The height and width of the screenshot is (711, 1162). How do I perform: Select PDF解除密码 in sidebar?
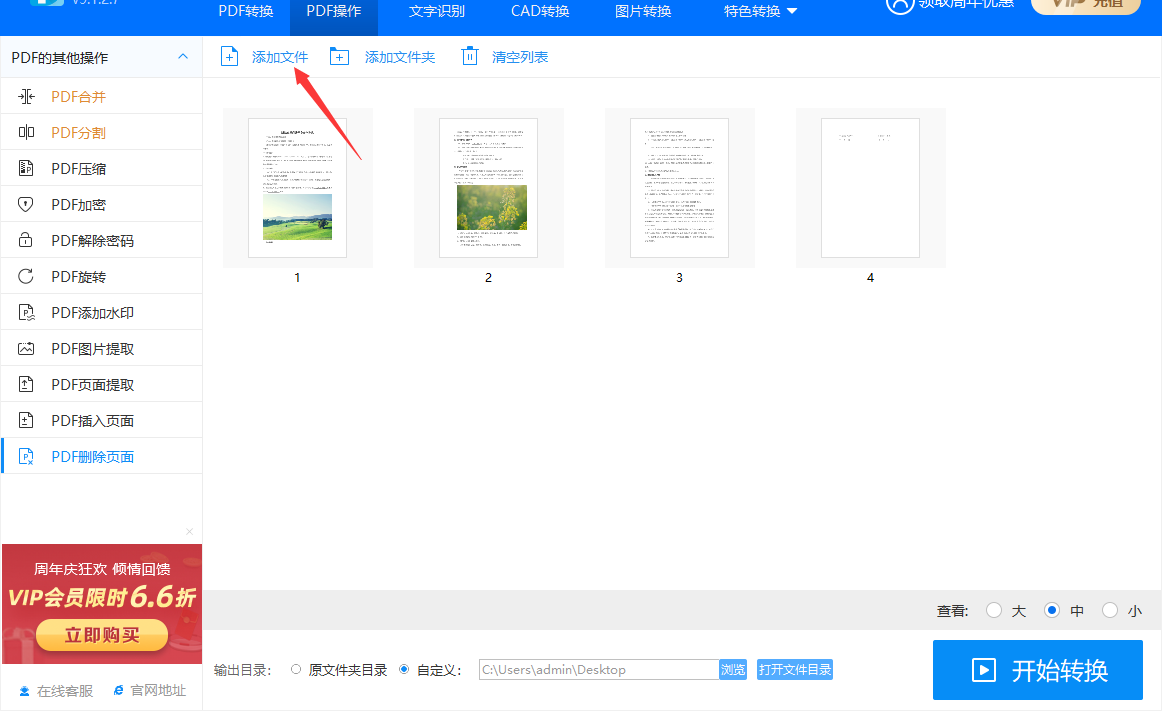click(102, 240)
